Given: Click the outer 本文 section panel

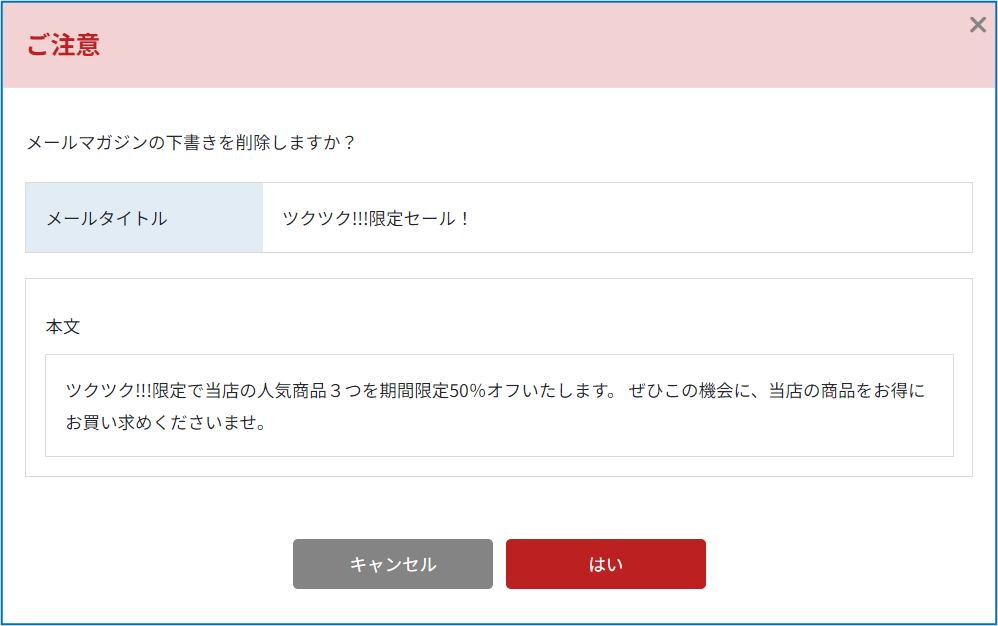Looking at the screenshot, I should click(499, 377).
